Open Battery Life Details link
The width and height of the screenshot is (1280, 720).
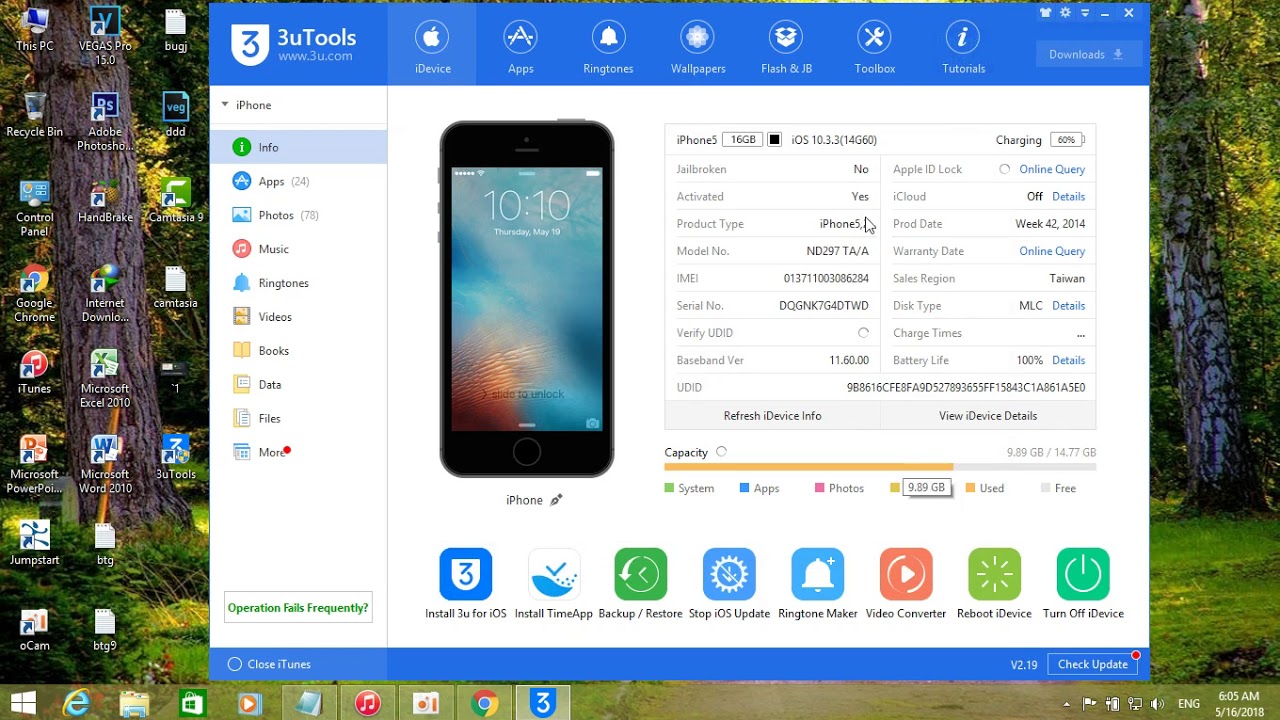point(1068,360)
